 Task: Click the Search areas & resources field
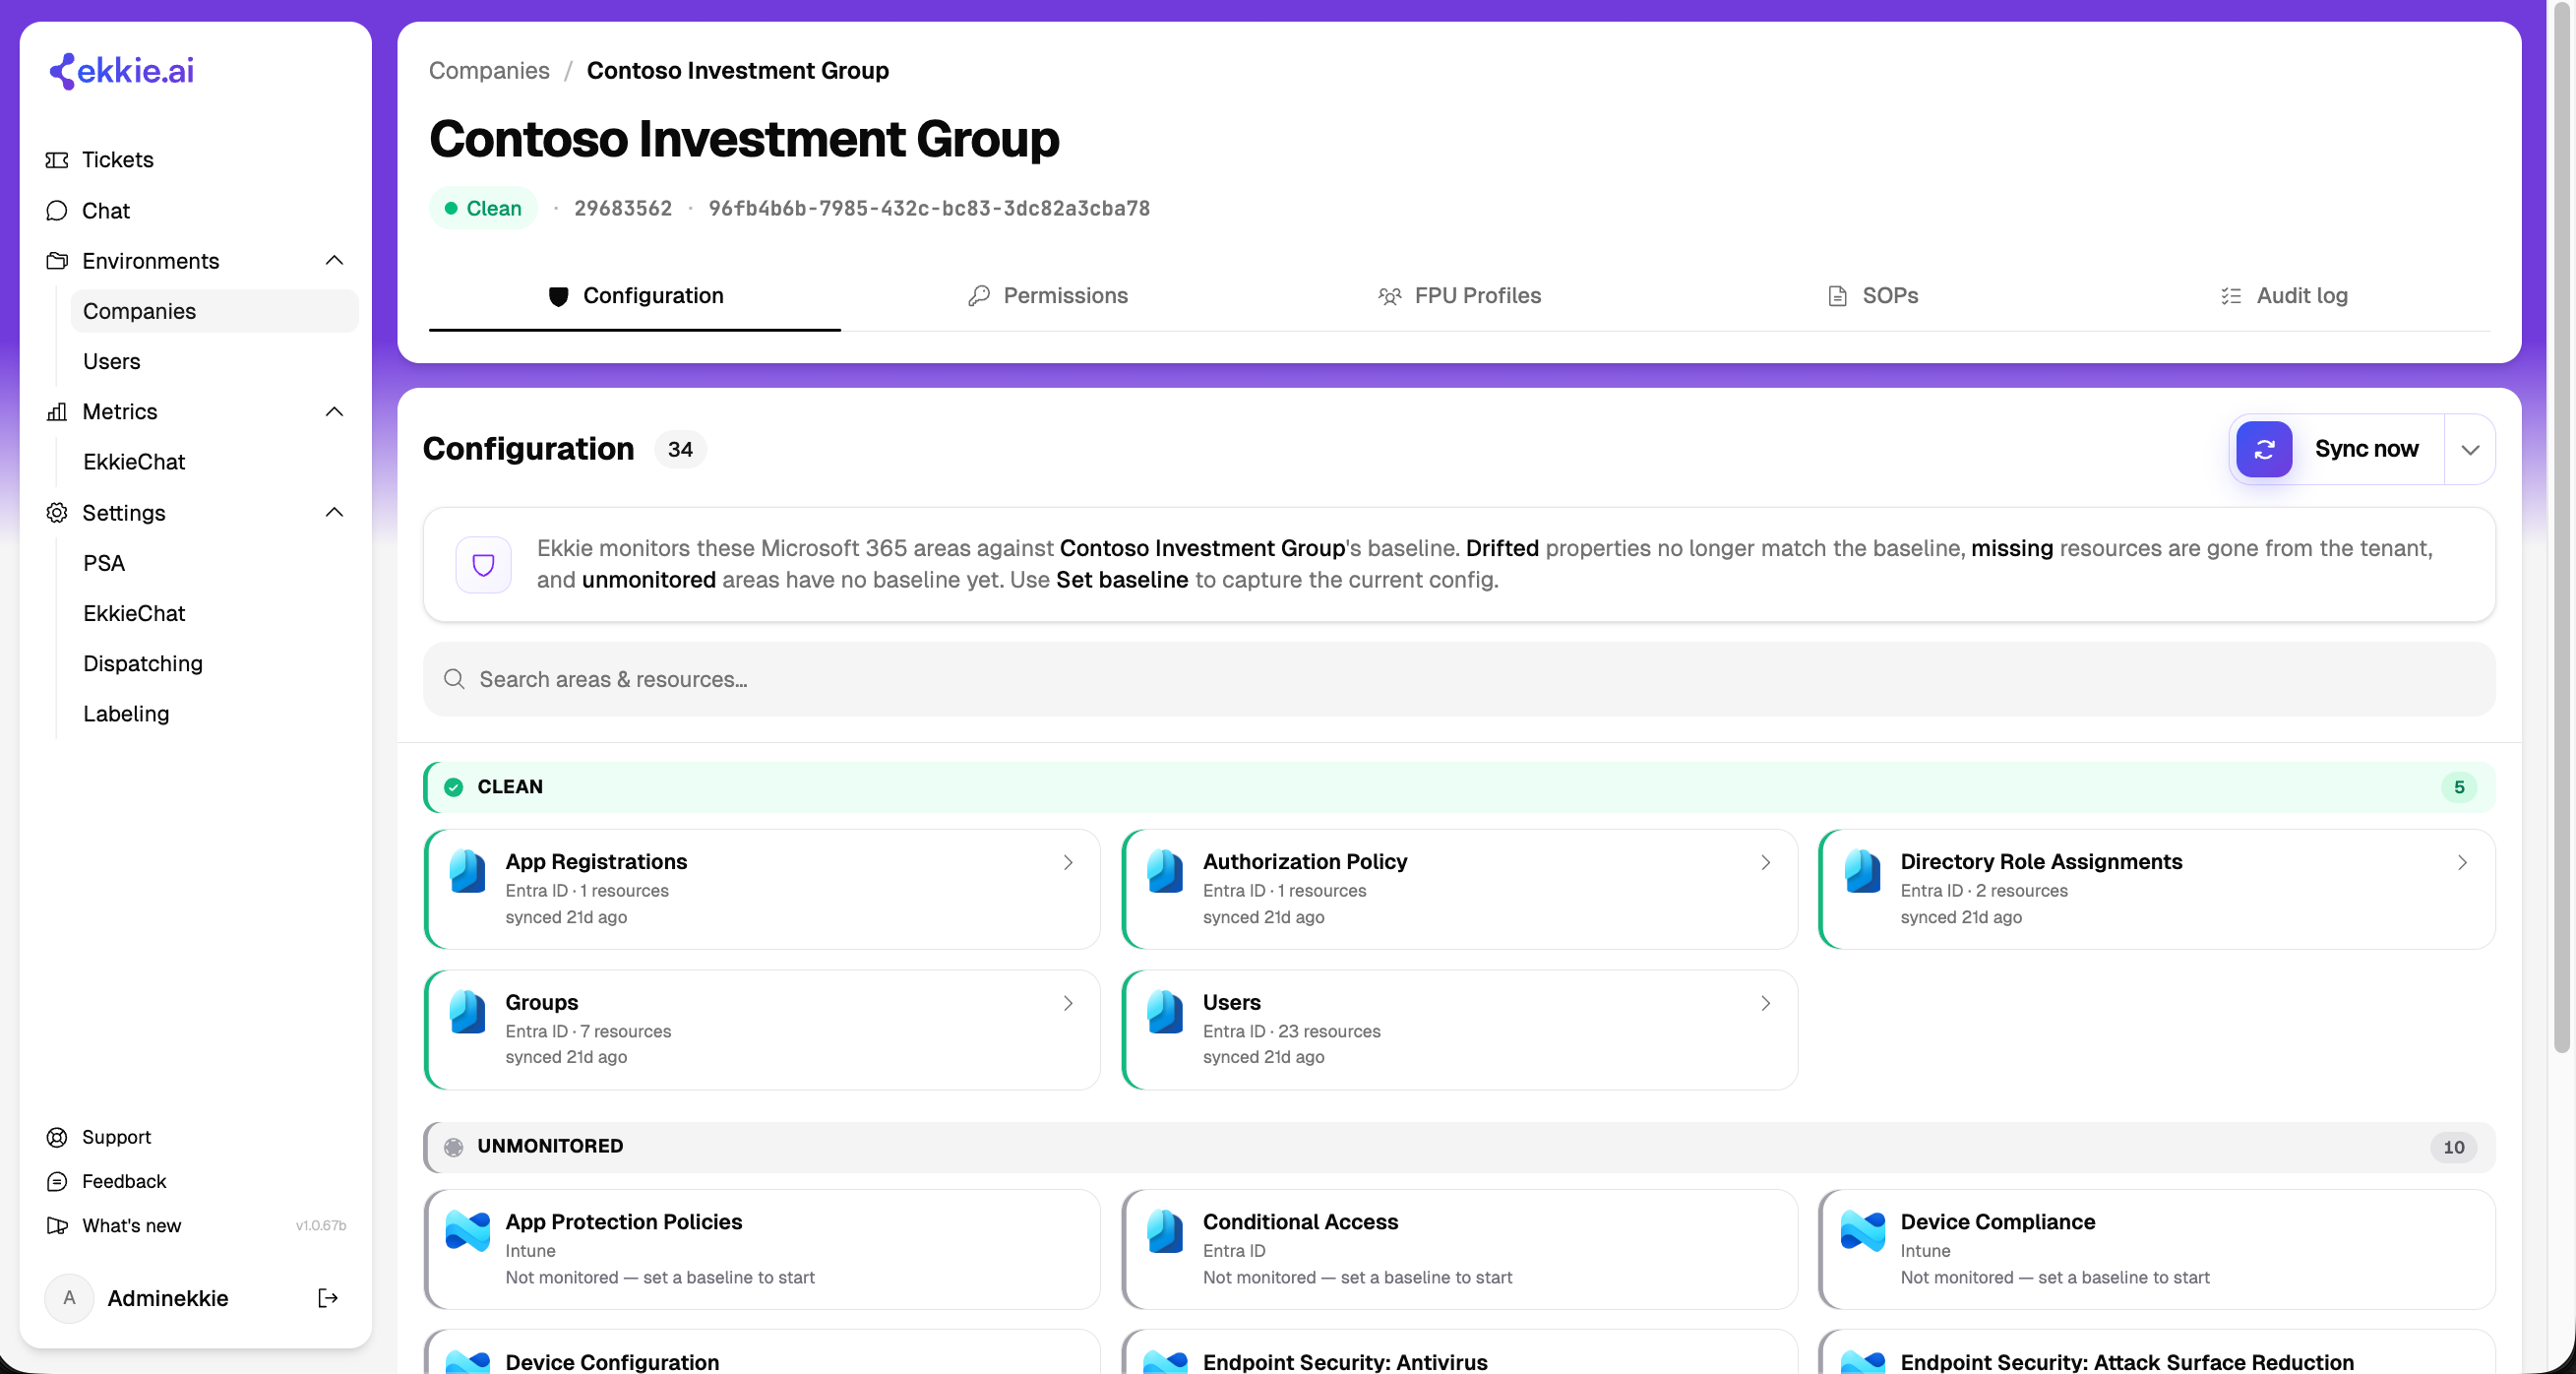1459,679
